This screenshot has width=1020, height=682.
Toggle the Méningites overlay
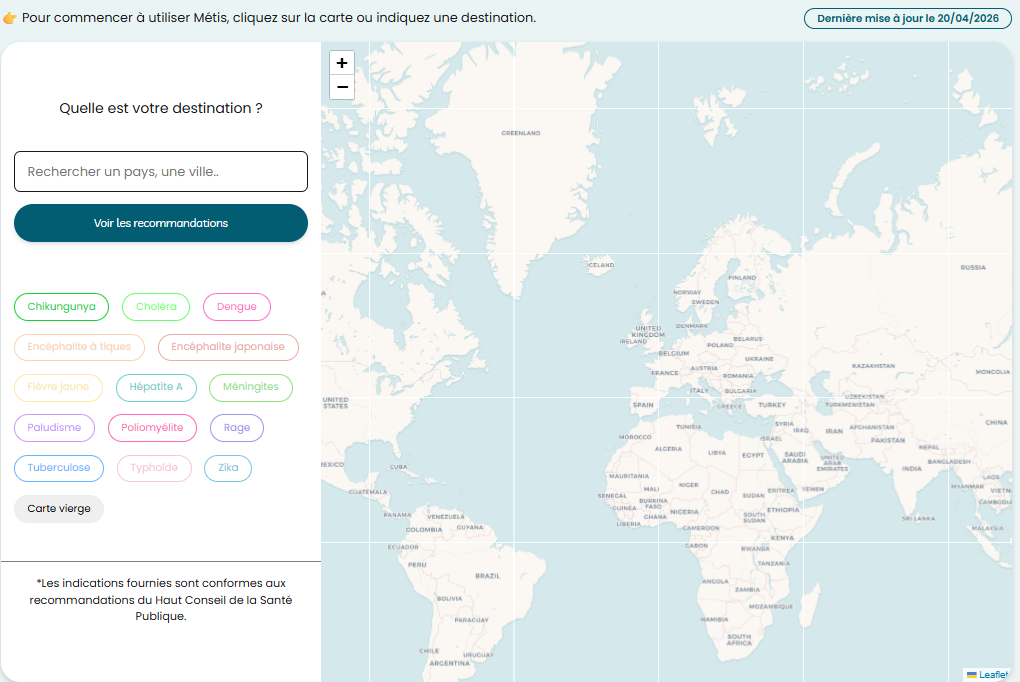tap(250, 387)
